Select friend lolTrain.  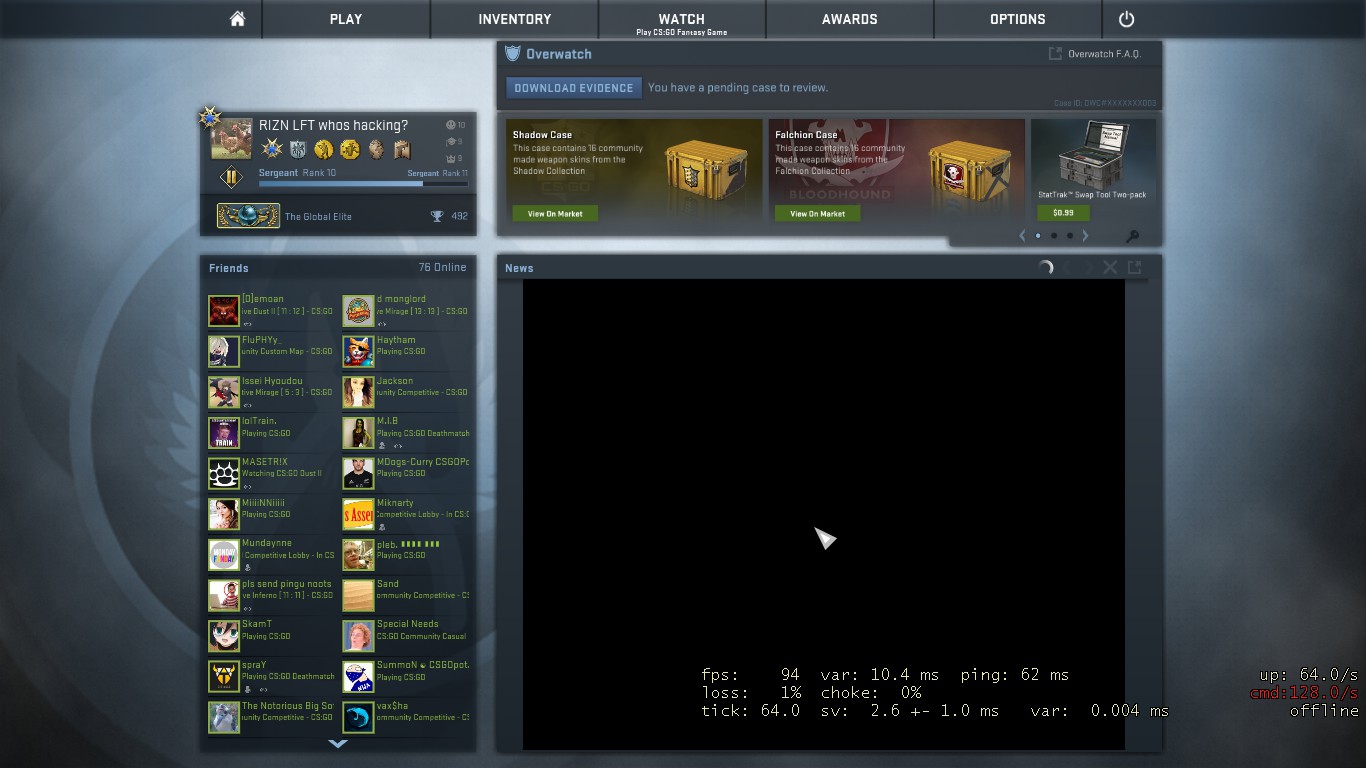click(x=270, y=432)
